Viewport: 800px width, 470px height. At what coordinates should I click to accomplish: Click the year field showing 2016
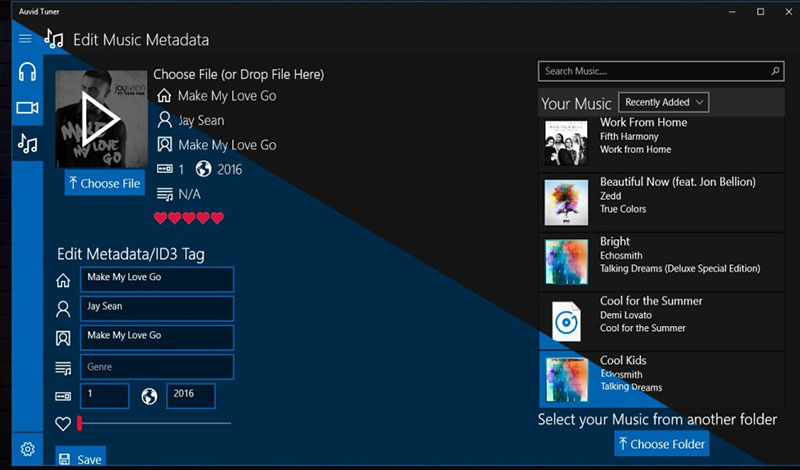191,395
